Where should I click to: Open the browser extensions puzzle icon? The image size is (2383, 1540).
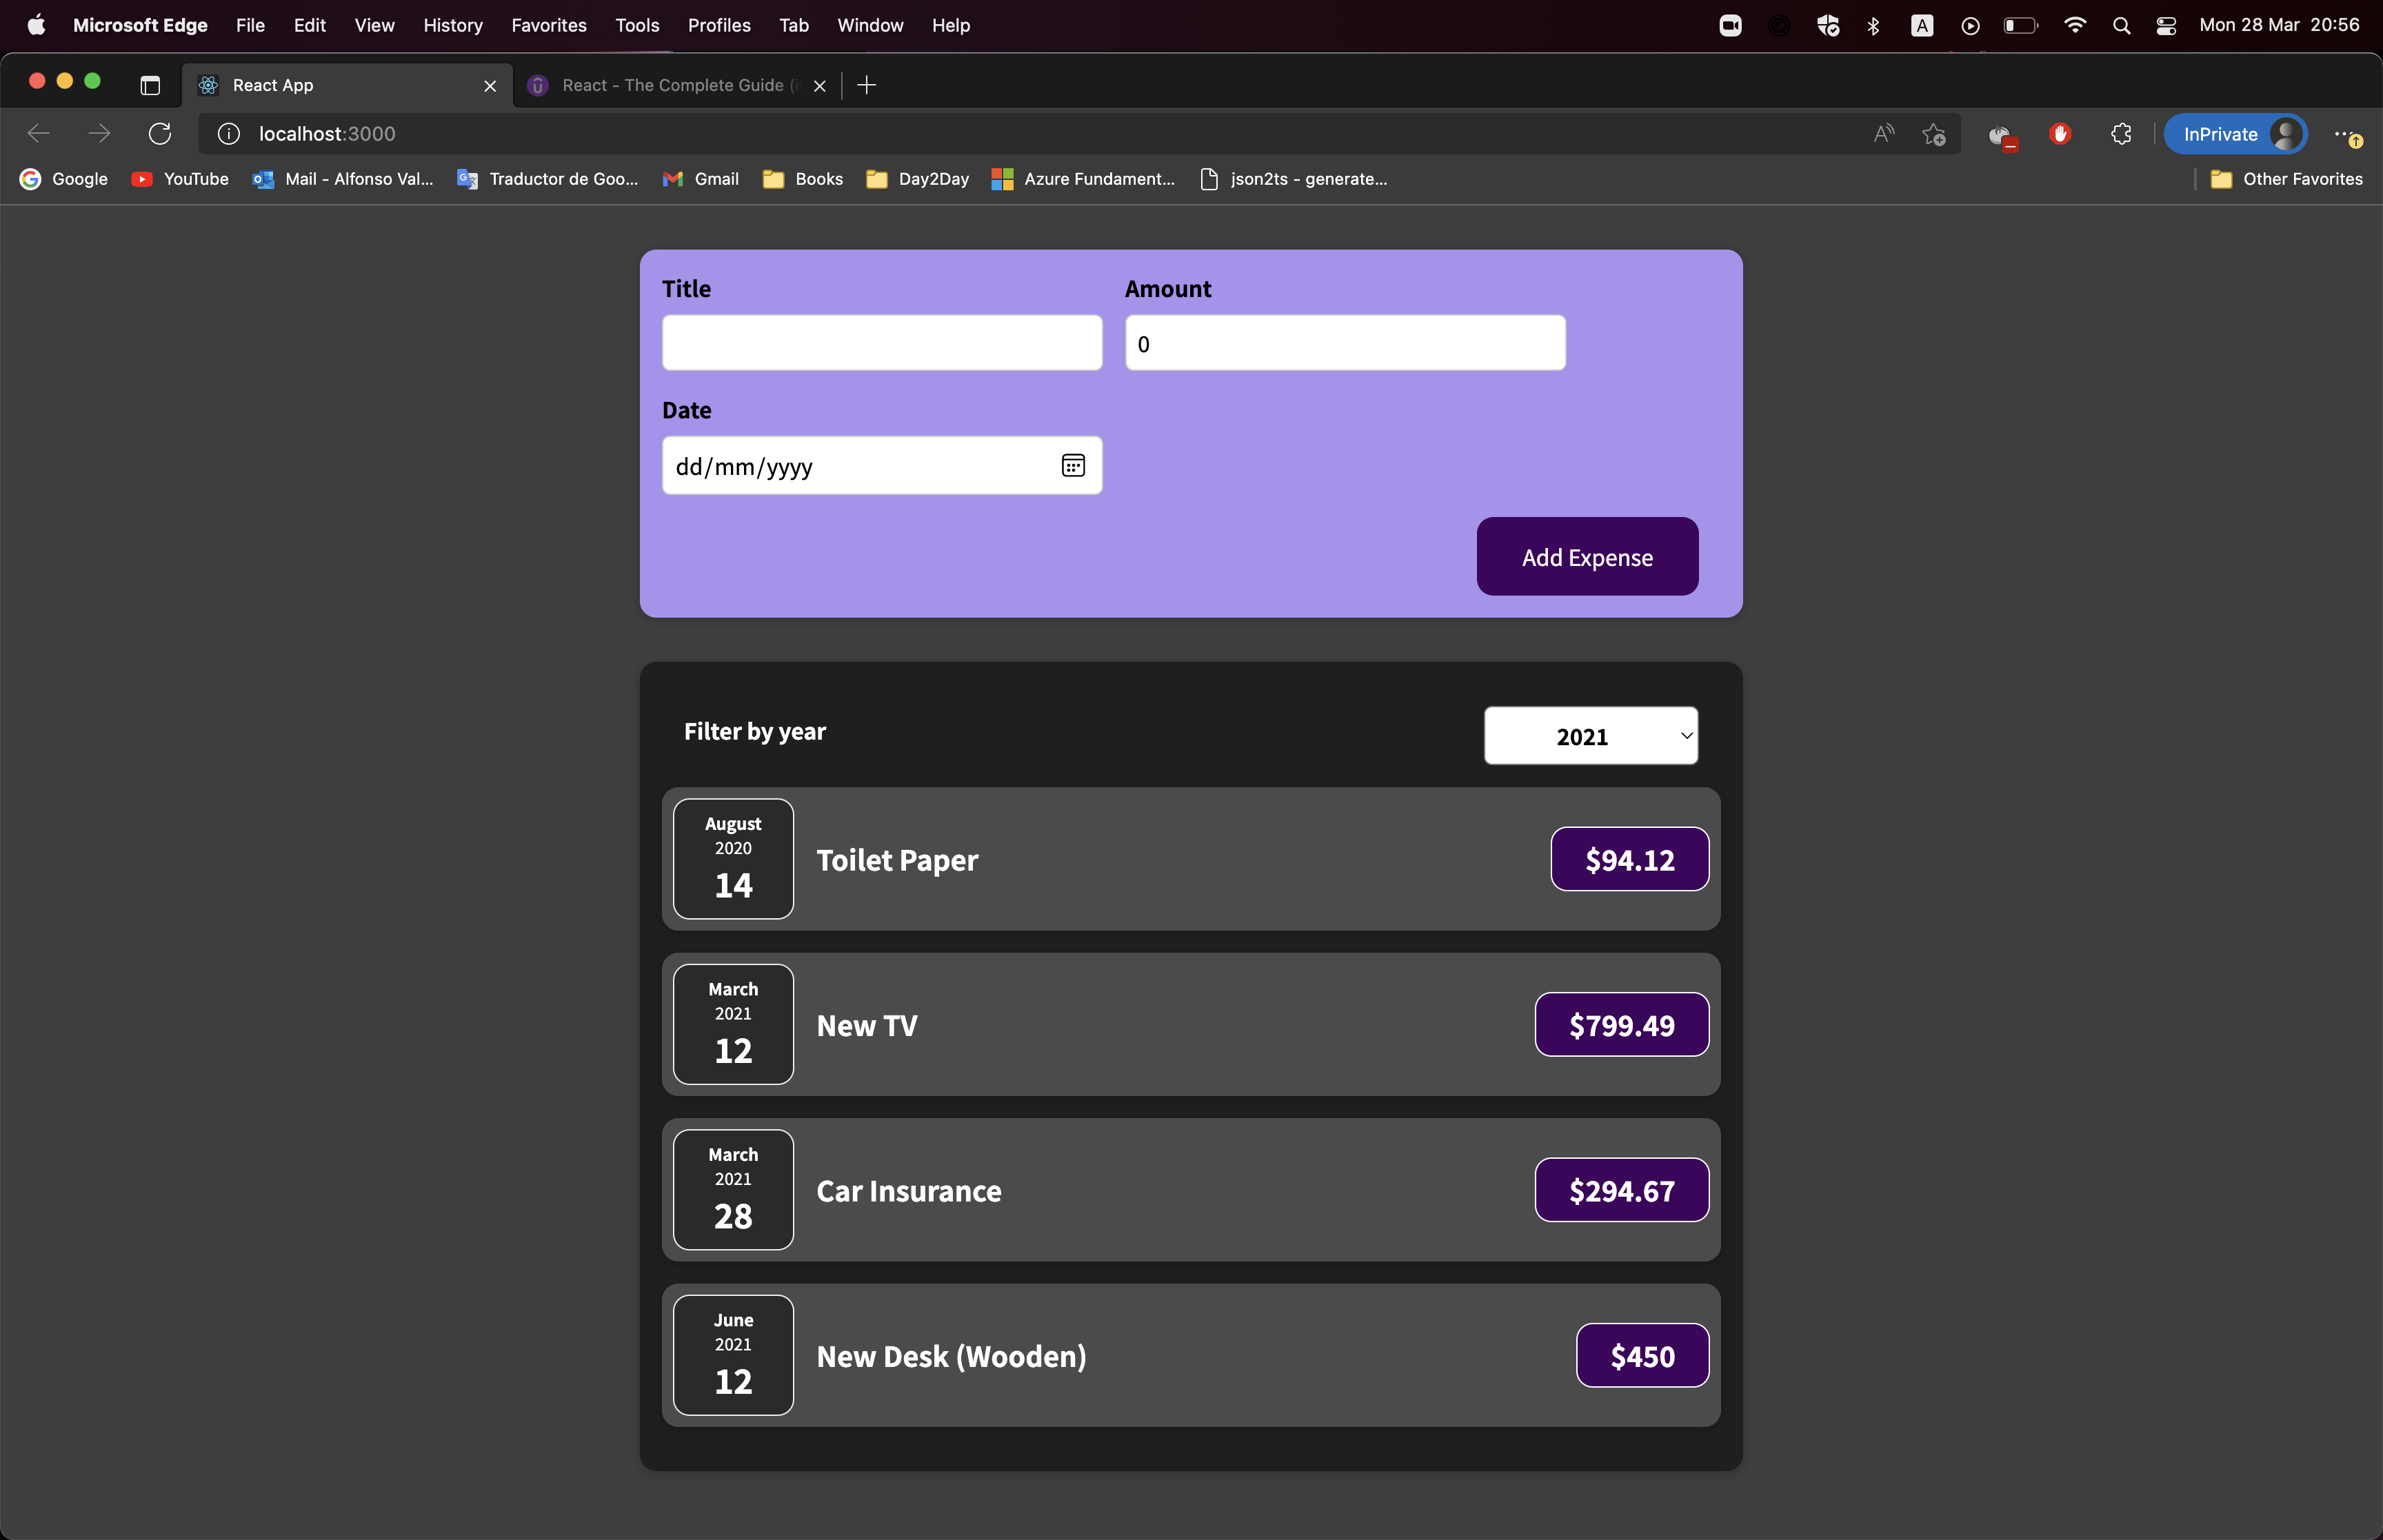2120,134
